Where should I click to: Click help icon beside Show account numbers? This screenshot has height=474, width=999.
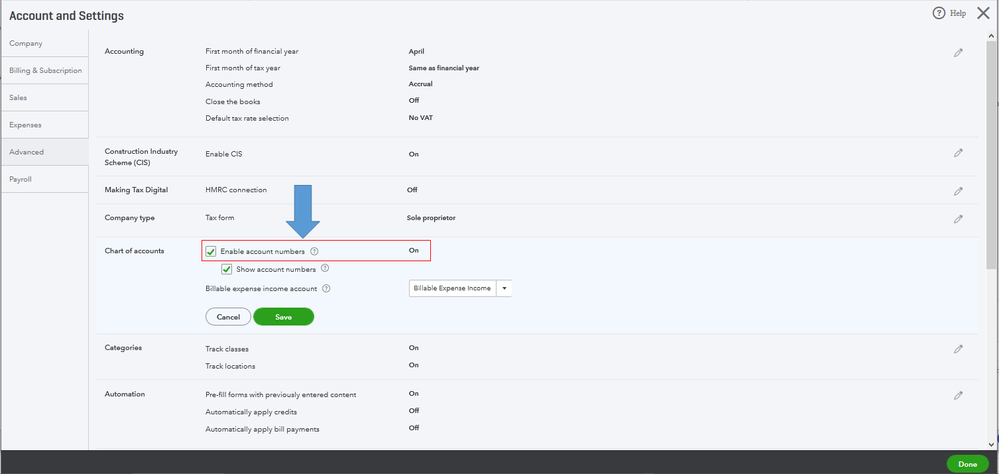pyautogui.click(x=325, y=269)
